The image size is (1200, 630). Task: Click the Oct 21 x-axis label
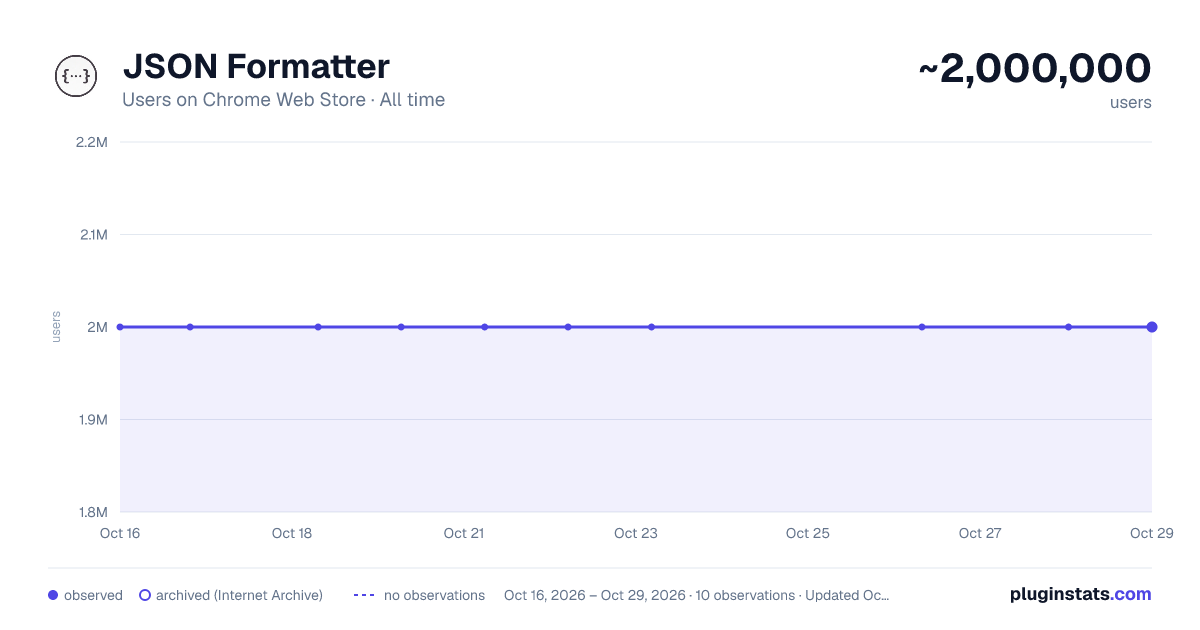click(x=464, y=533)
